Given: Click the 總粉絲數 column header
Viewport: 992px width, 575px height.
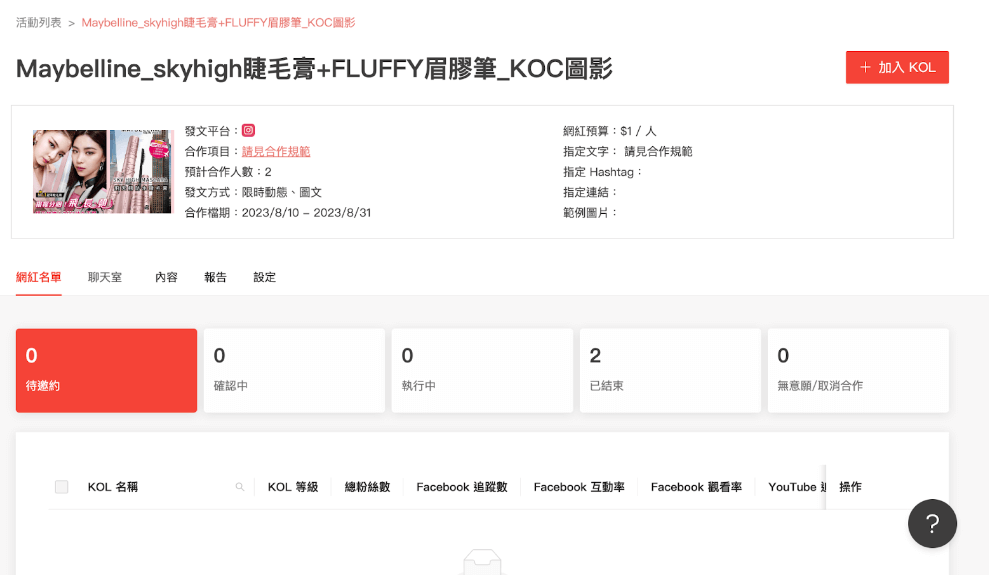Looking at the screenshot, I should (x=368, y=487).
